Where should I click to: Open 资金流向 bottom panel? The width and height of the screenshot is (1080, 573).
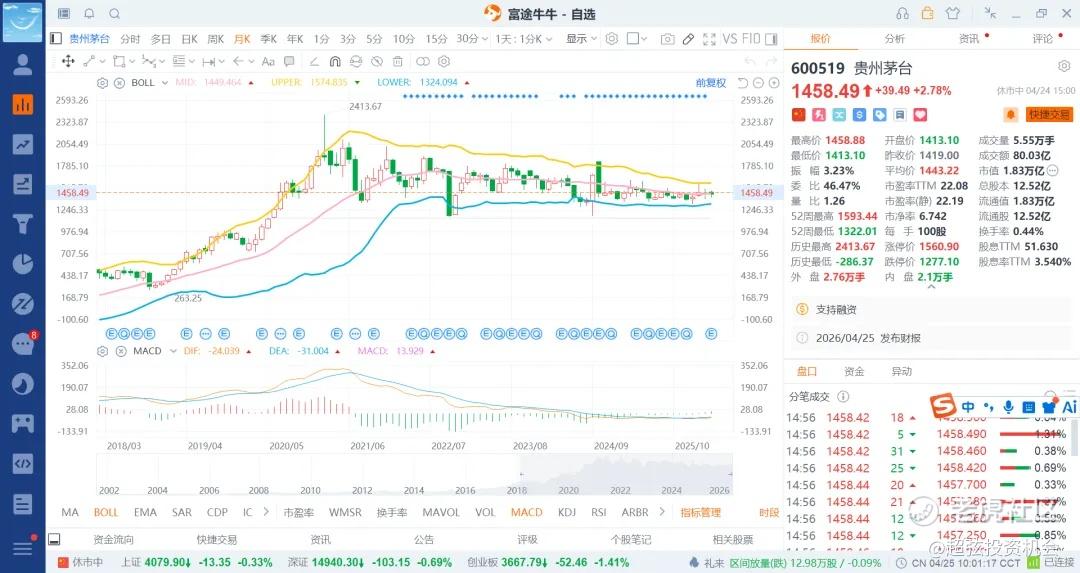point(113,539)
